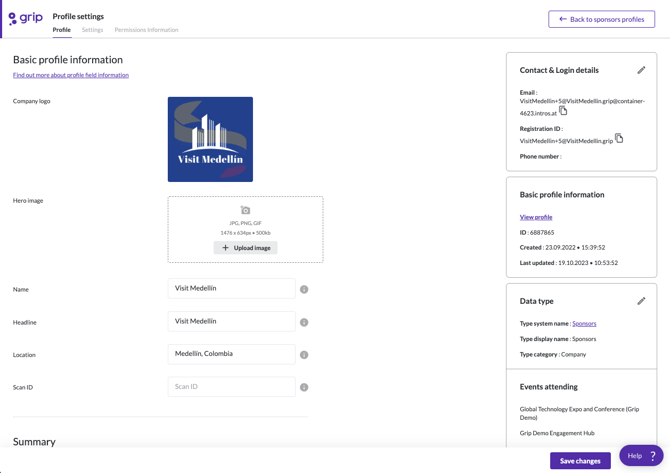Show info for the Scan ID field
The image size is (670, 473).
pos(304,387)
